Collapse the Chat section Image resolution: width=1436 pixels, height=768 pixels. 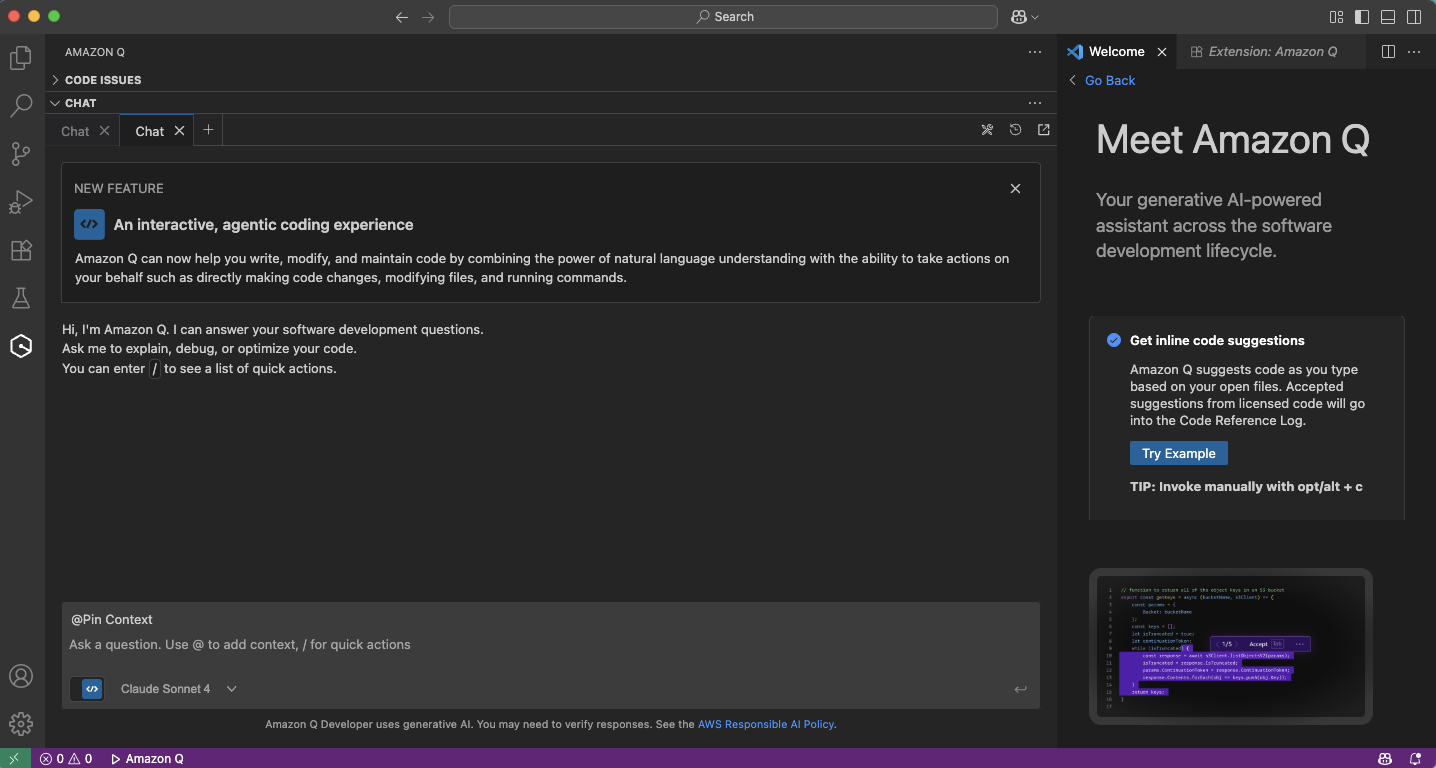[80, 103]
